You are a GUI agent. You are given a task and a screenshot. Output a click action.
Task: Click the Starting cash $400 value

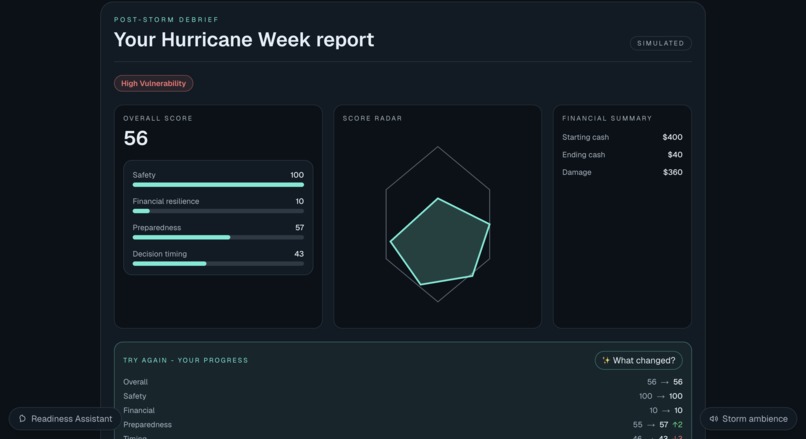[672, 137]
